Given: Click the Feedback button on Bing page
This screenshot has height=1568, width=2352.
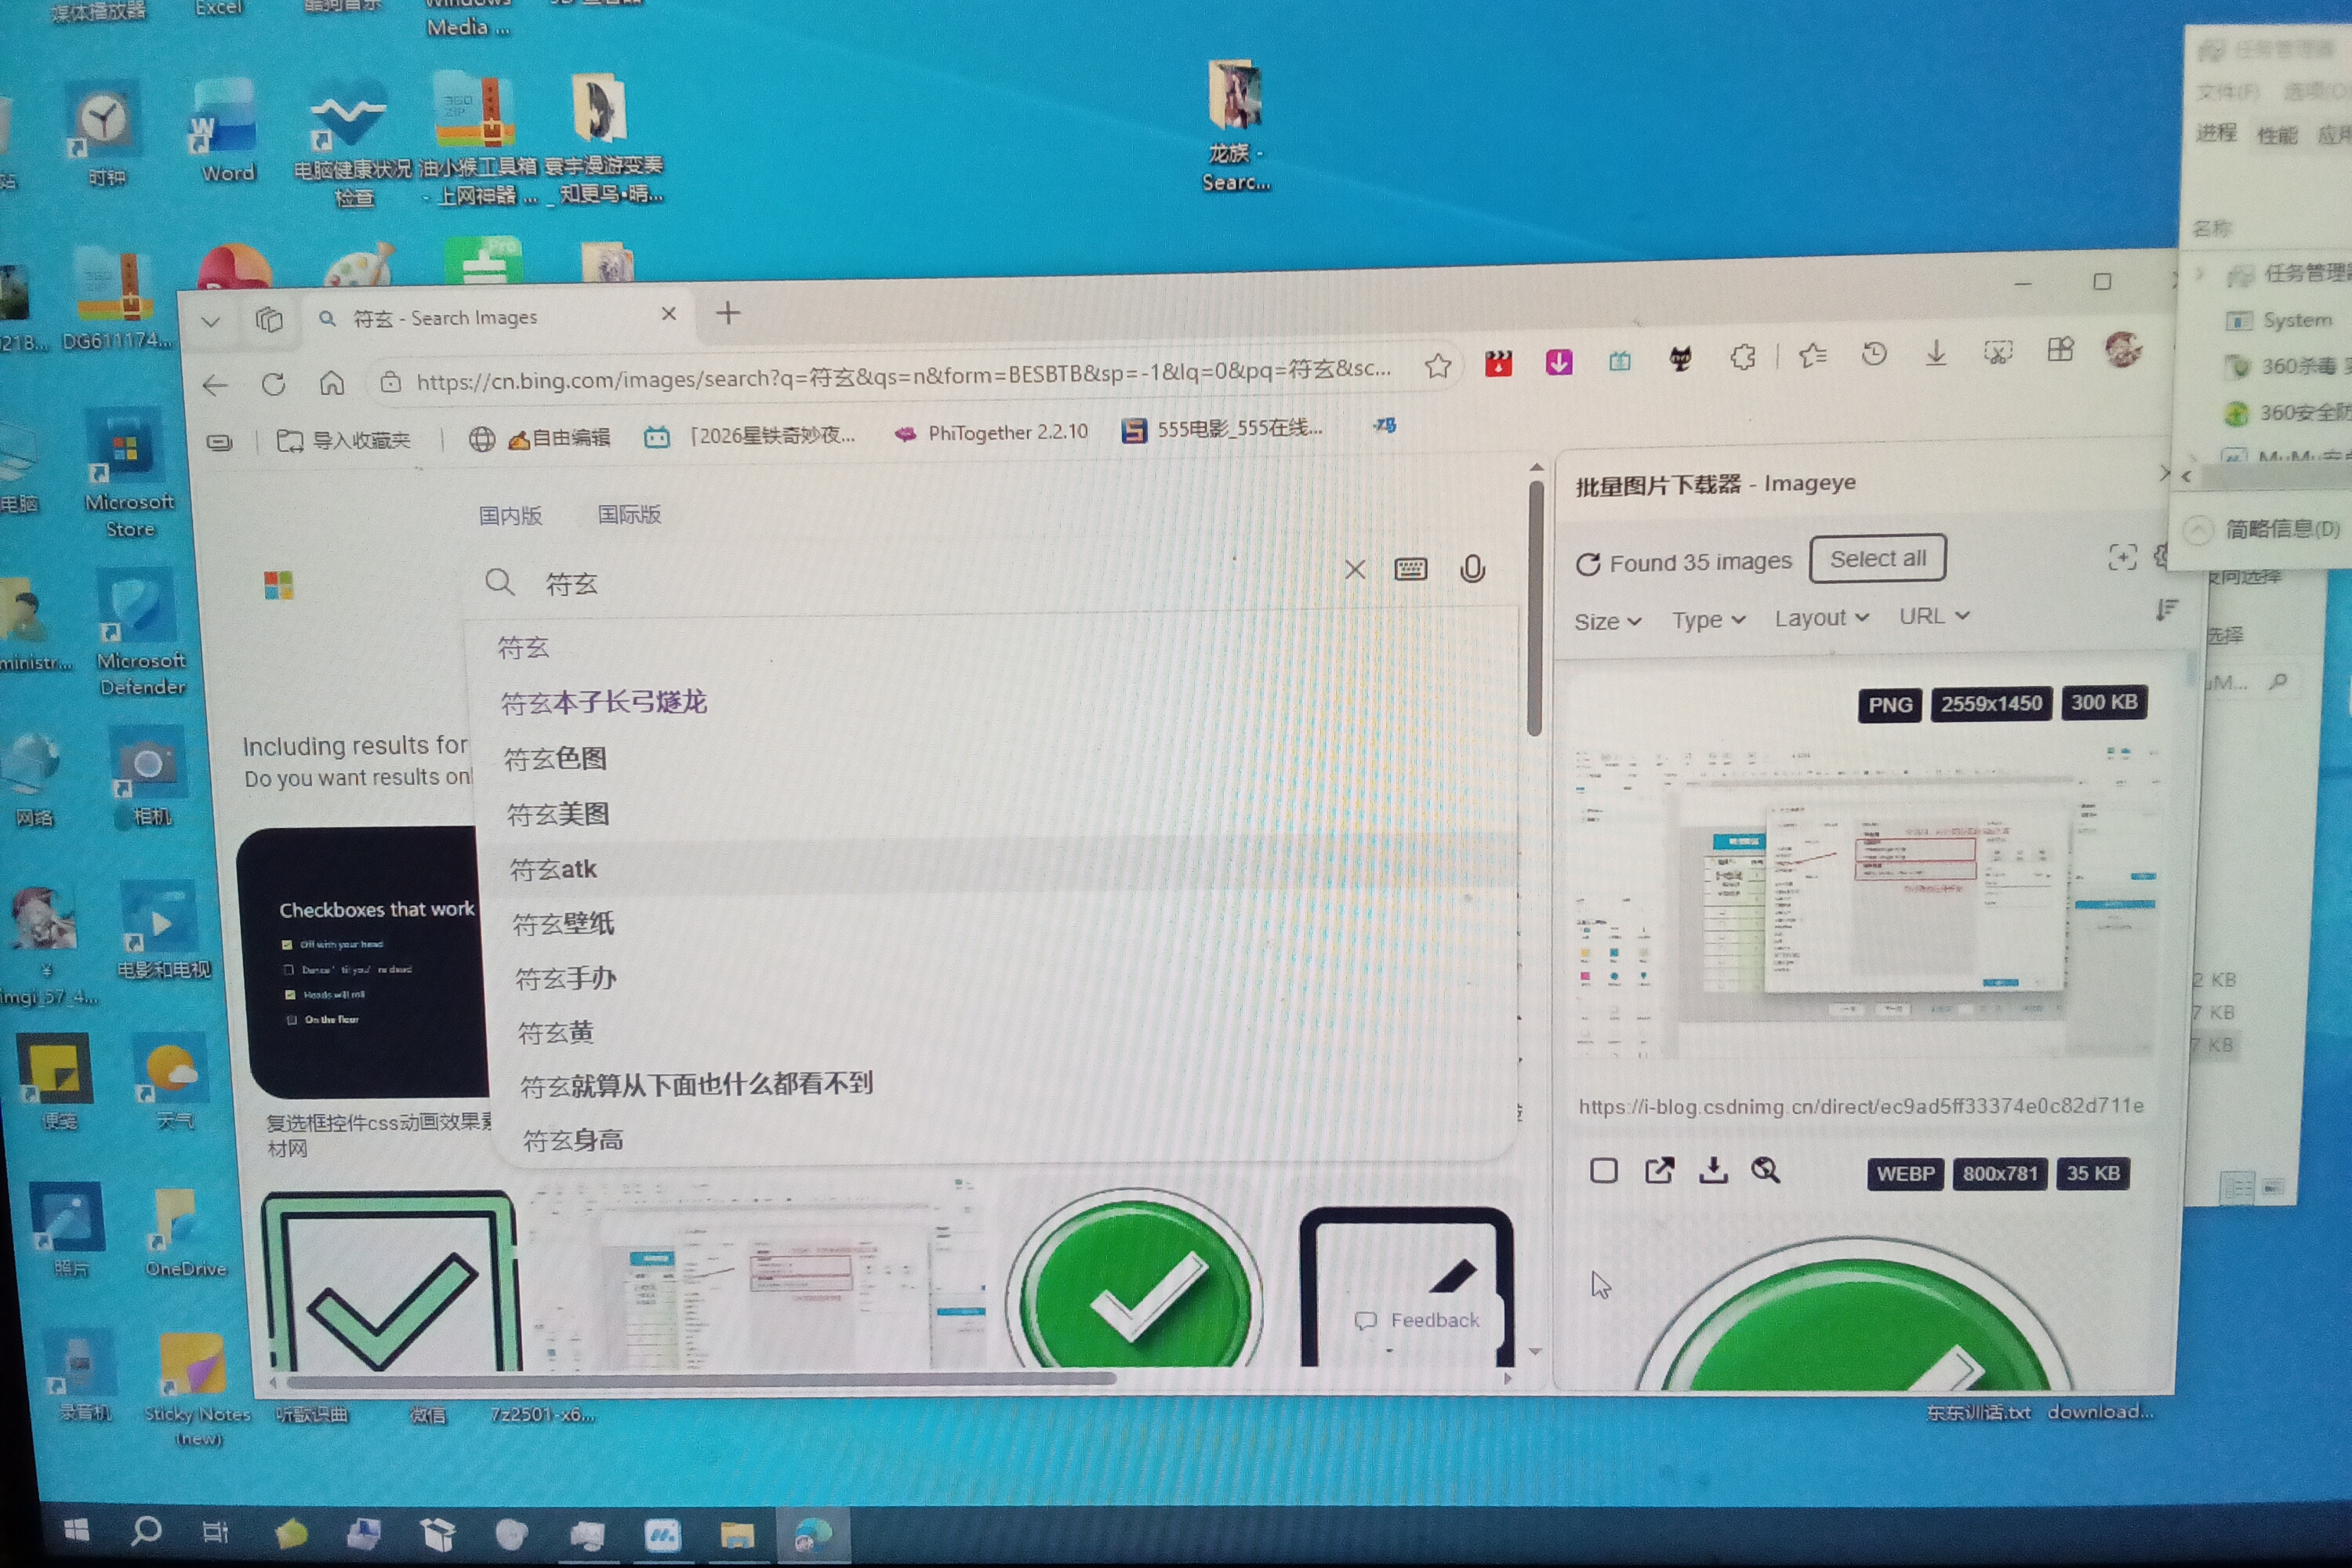Looking at the screenshot, I should click(x=1417, y=1321).
